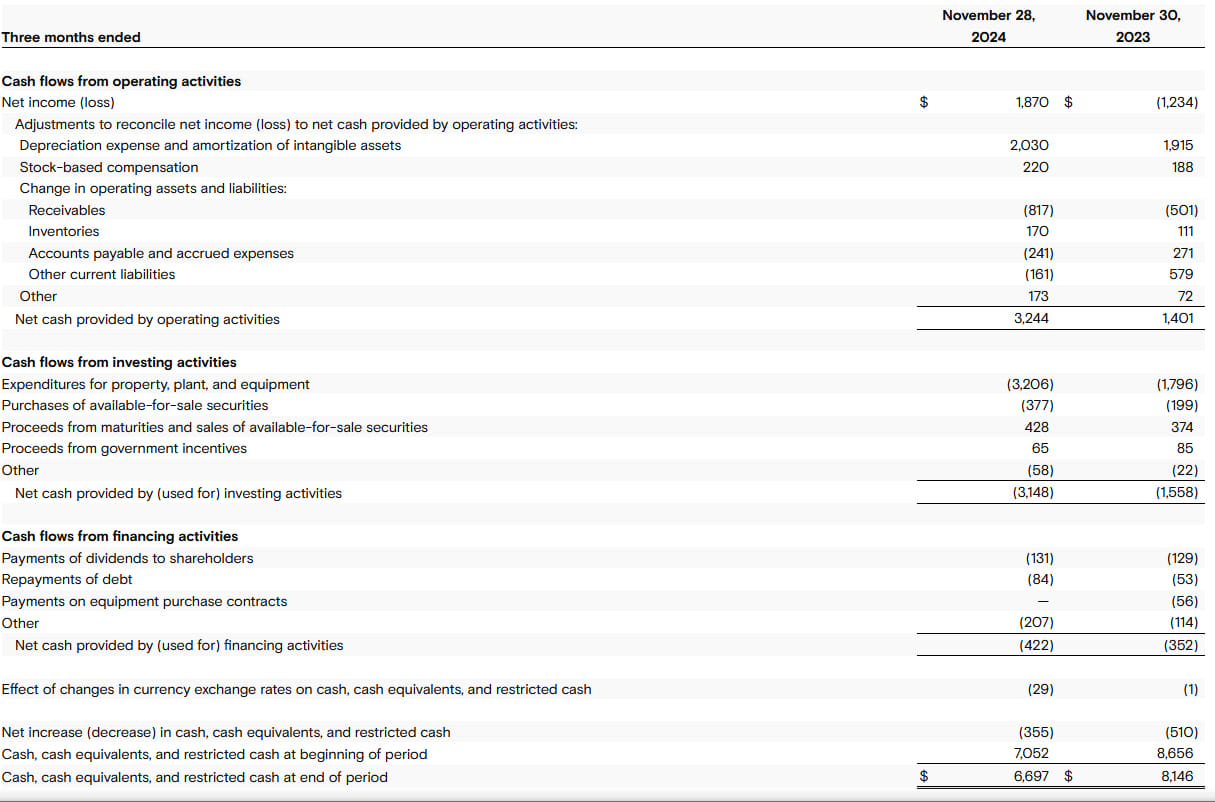
Task: Select the 3,244 operating cash total
Action: point(1031,319)
